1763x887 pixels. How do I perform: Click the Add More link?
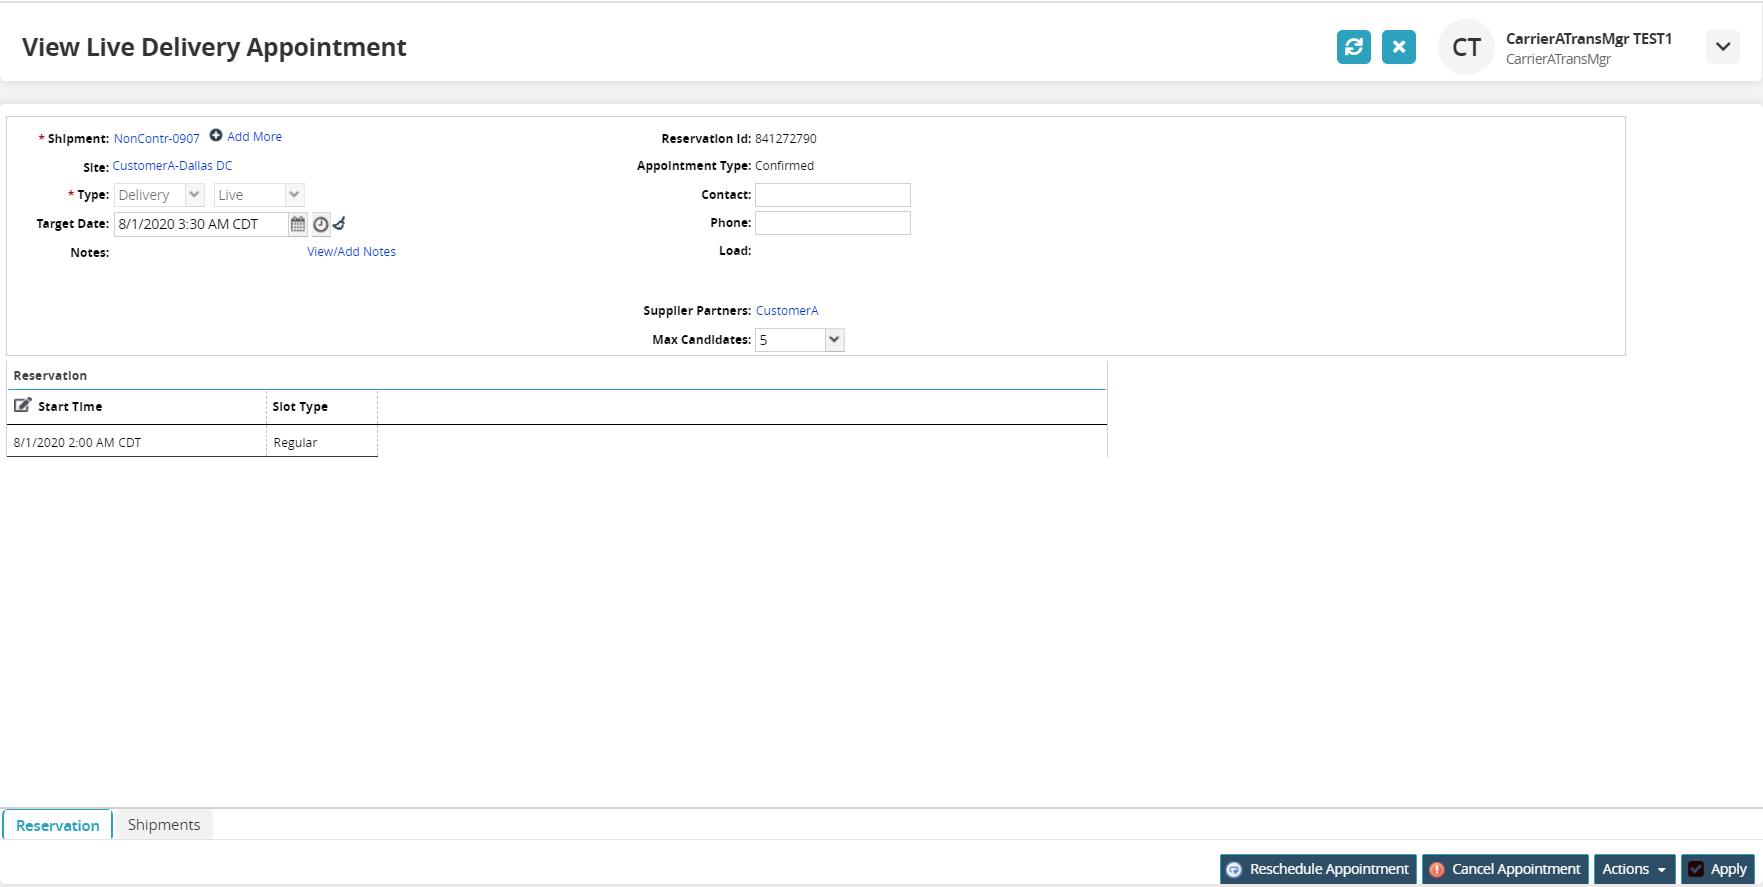pyautogui.click(x=254, y=137)
